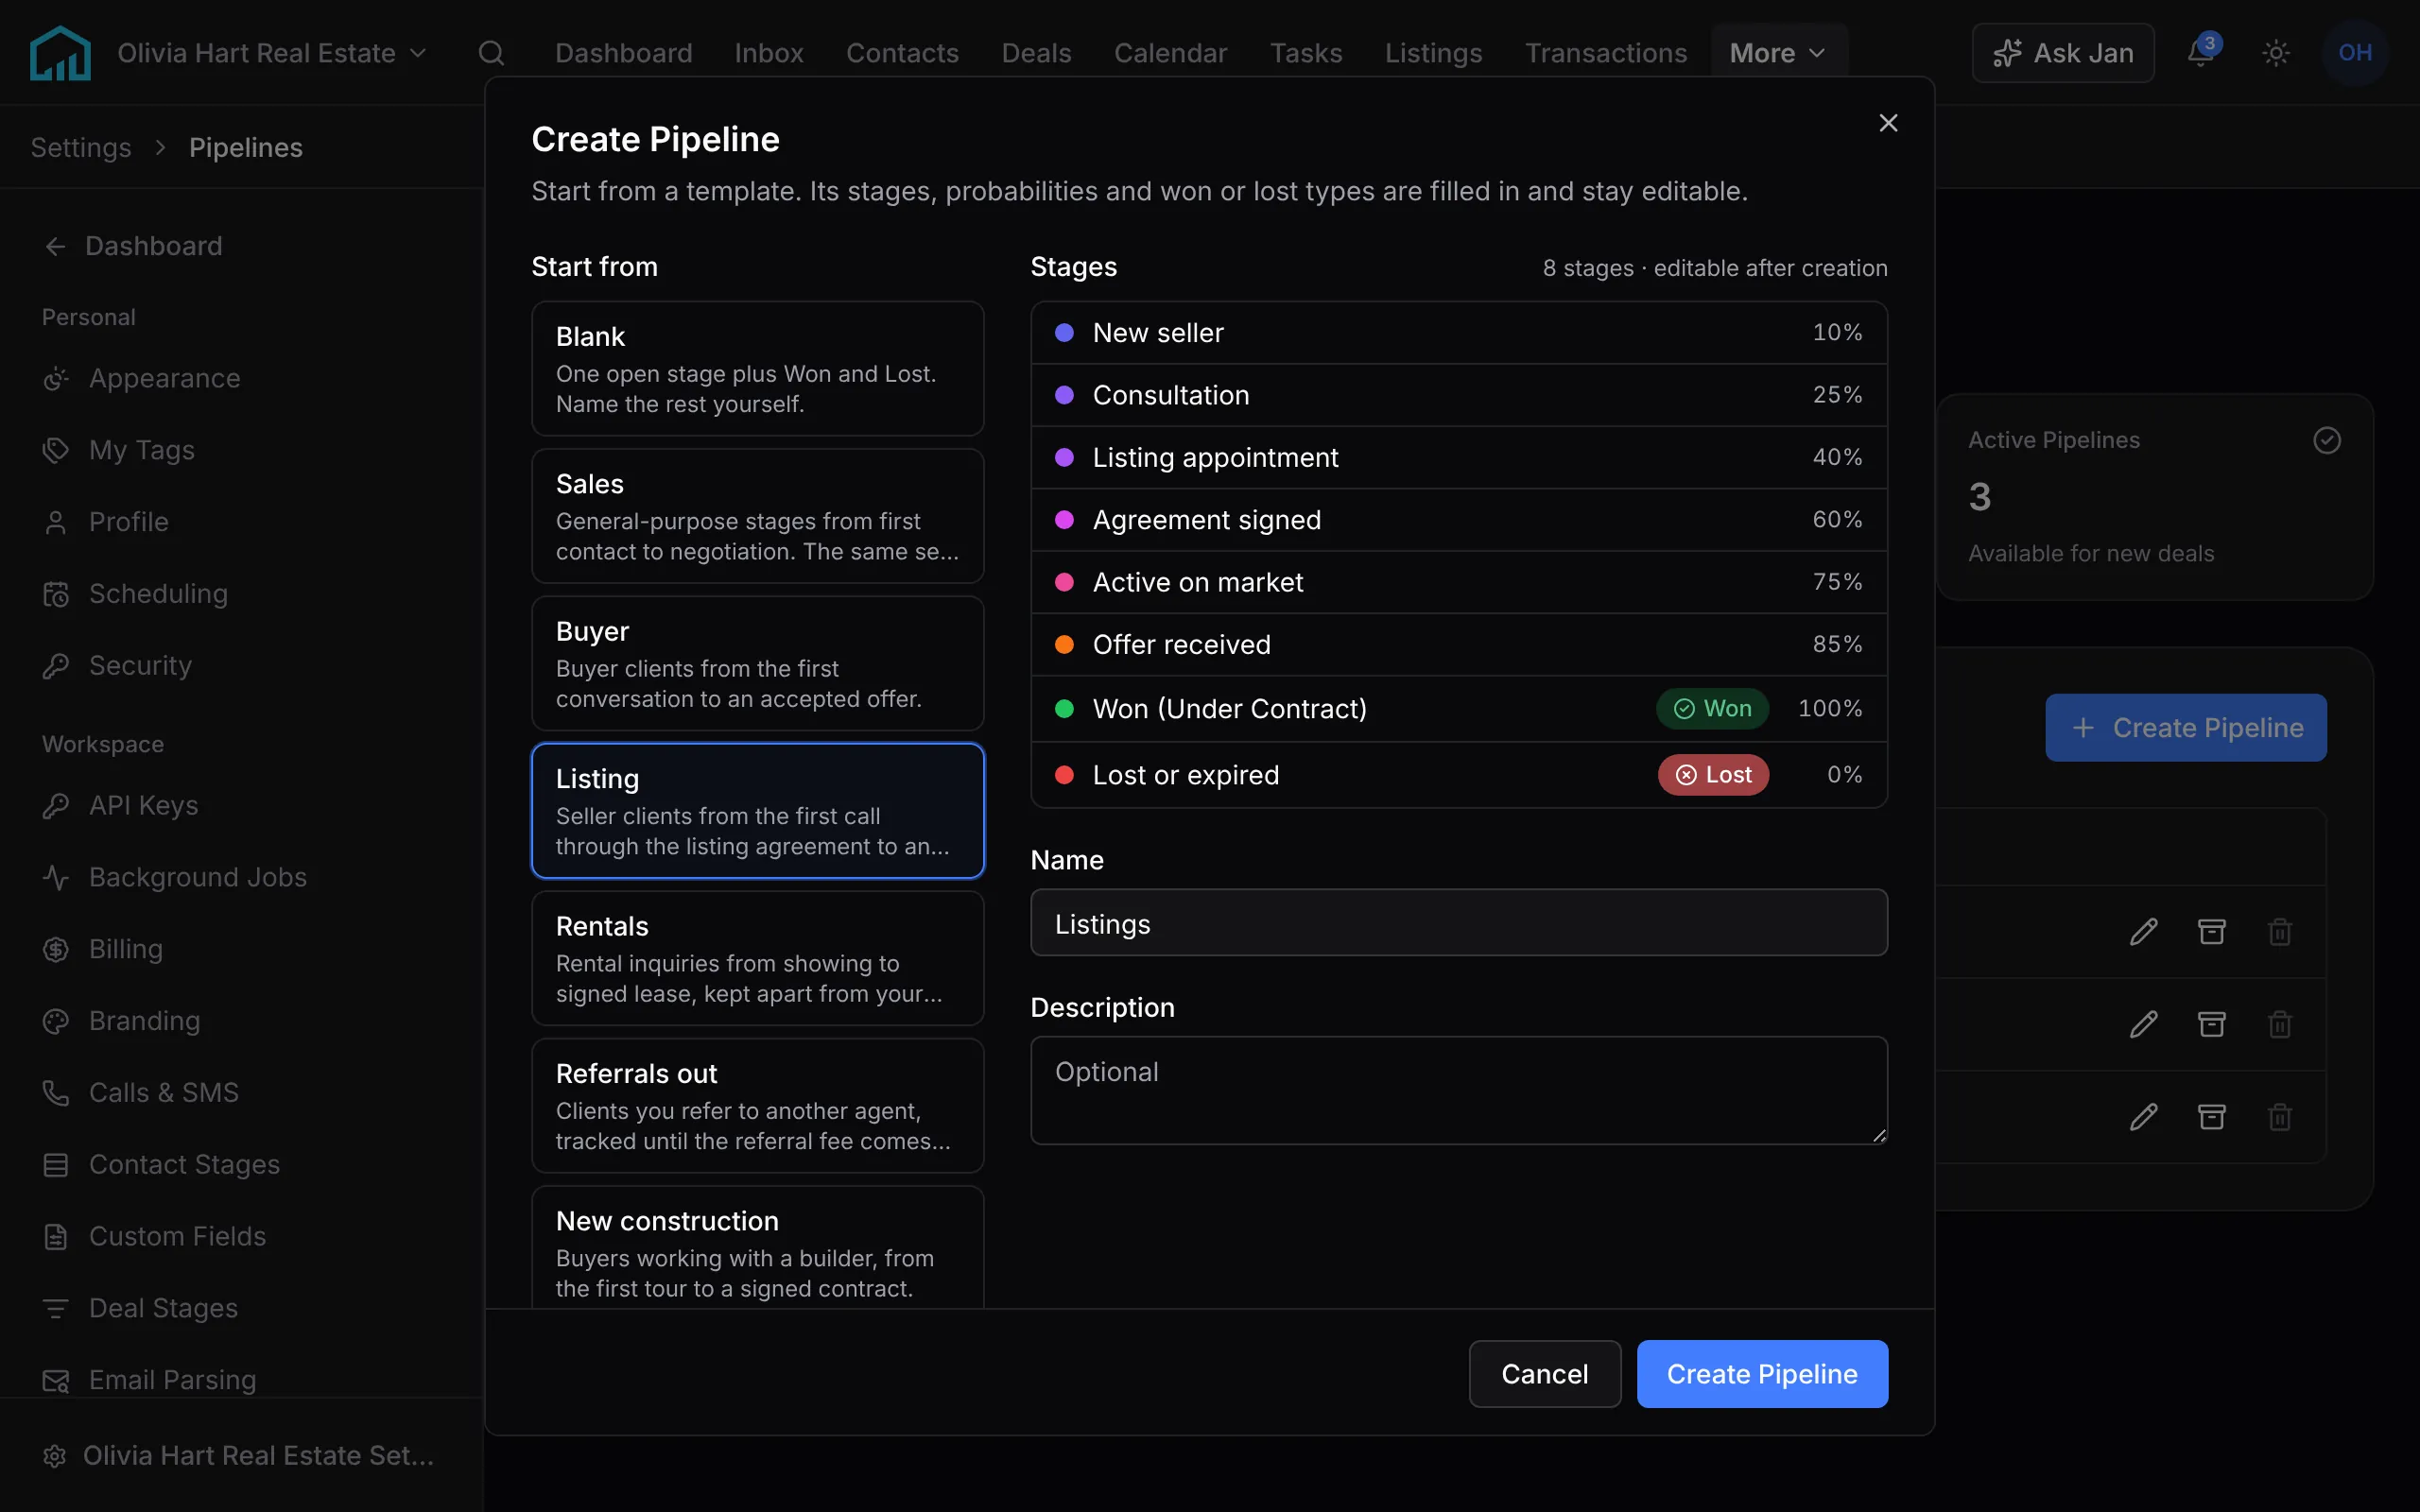Screen dimensions: 2420x1512
Task: Click the Lost badge on Lost or expired
Action: [1713, 775]
